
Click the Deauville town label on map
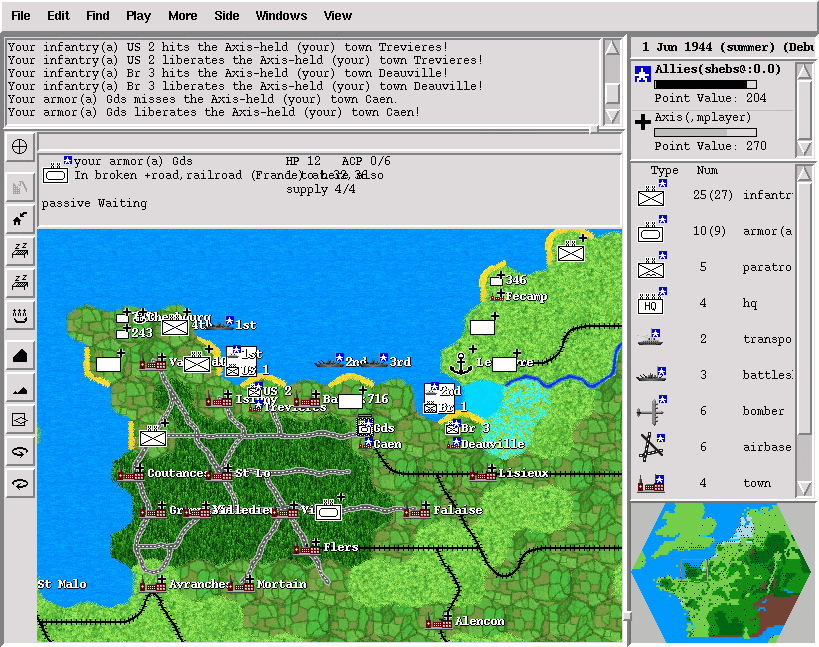tap(493, 444)
